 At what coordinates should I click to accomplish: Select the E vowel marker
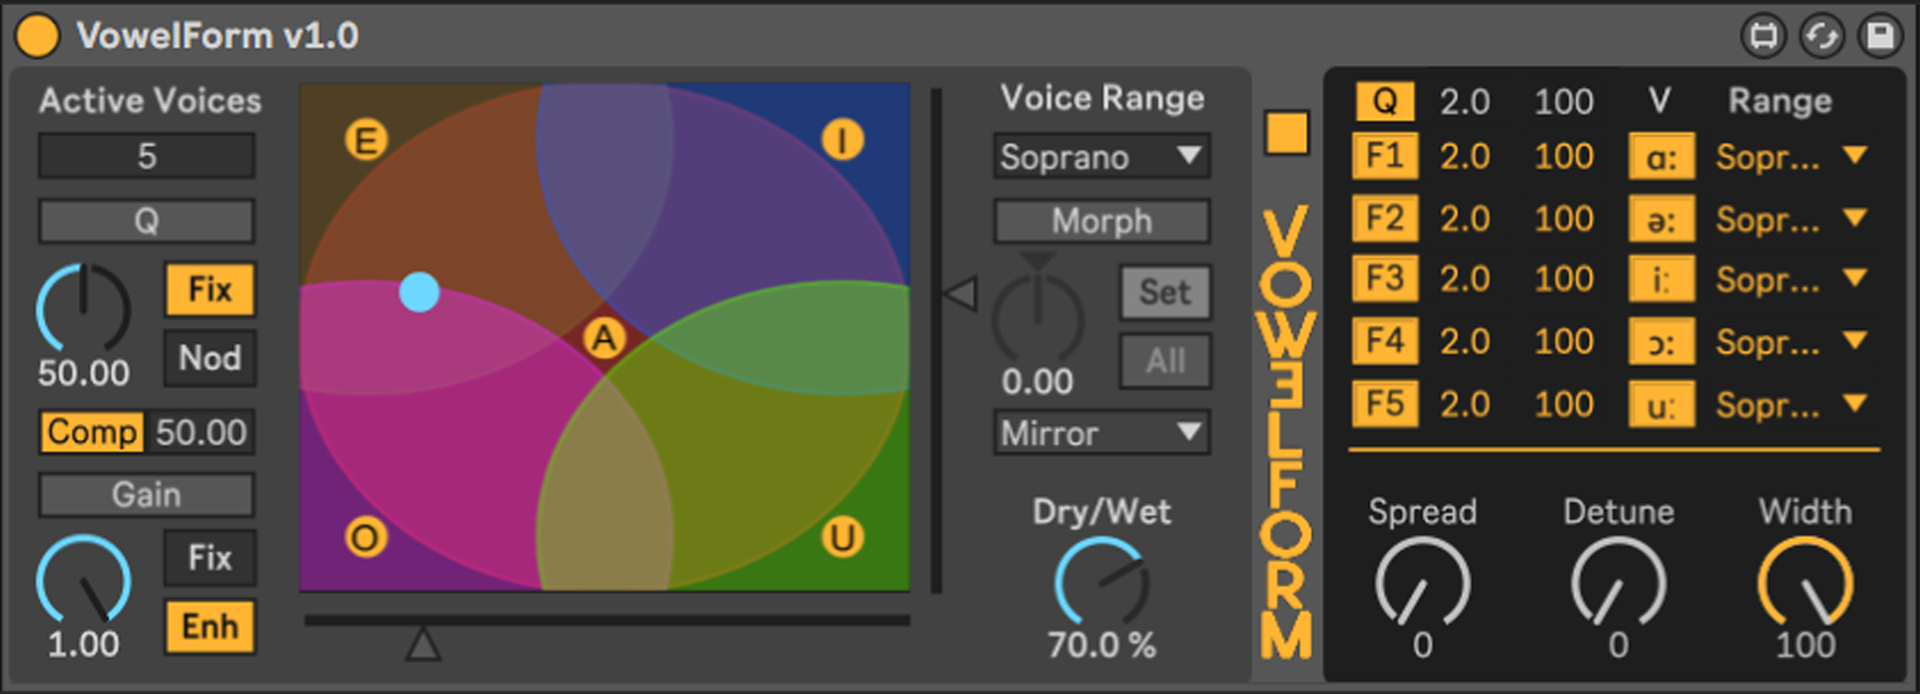(366, 140)
